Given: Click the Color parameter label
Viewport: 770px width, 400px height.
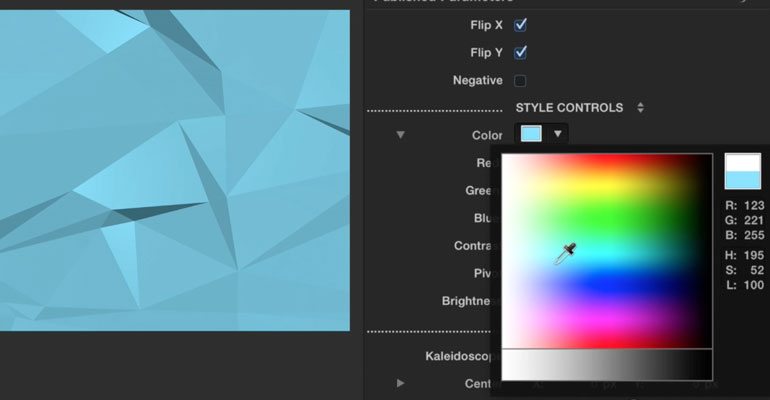Looking at the screenshot, I should (x=487, y=135).
